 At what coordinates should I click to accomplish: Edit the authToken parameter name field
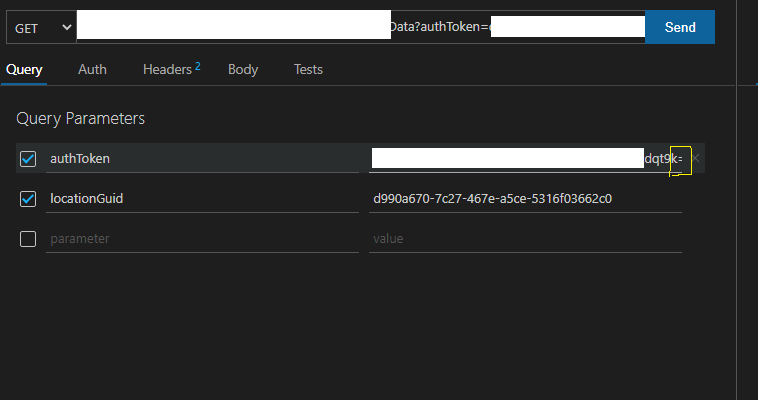(x=202, y=159)
